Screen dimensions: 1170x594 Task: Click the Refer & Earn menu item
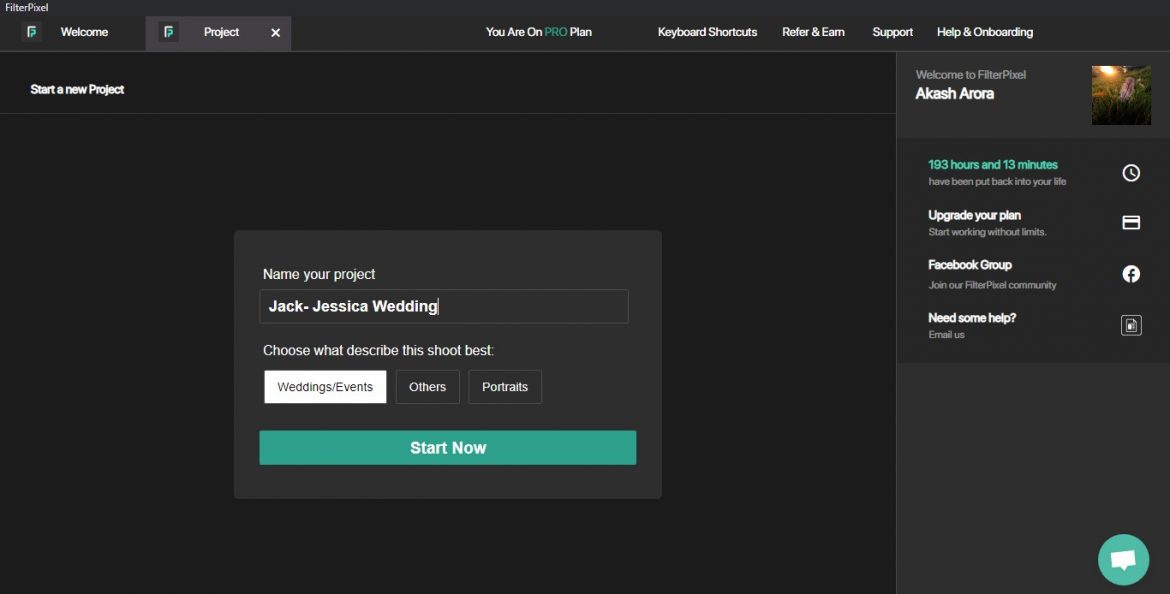[x=813, y=32]
